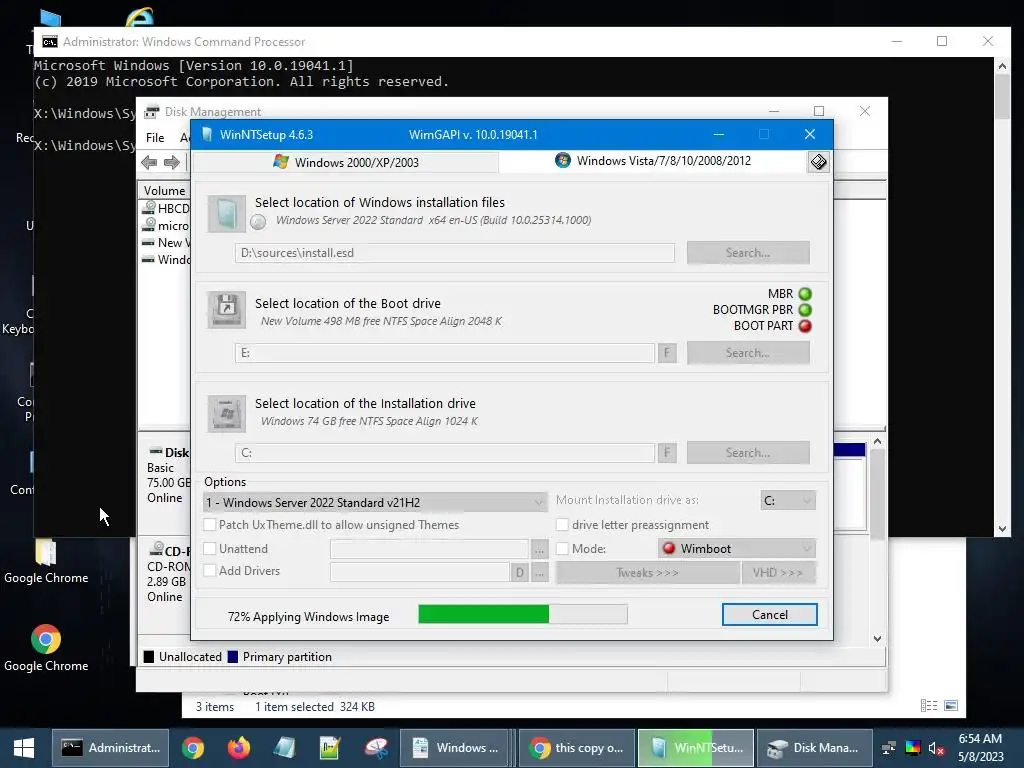
Task: Click the Unattend file path field
Action: pos(429,549)
